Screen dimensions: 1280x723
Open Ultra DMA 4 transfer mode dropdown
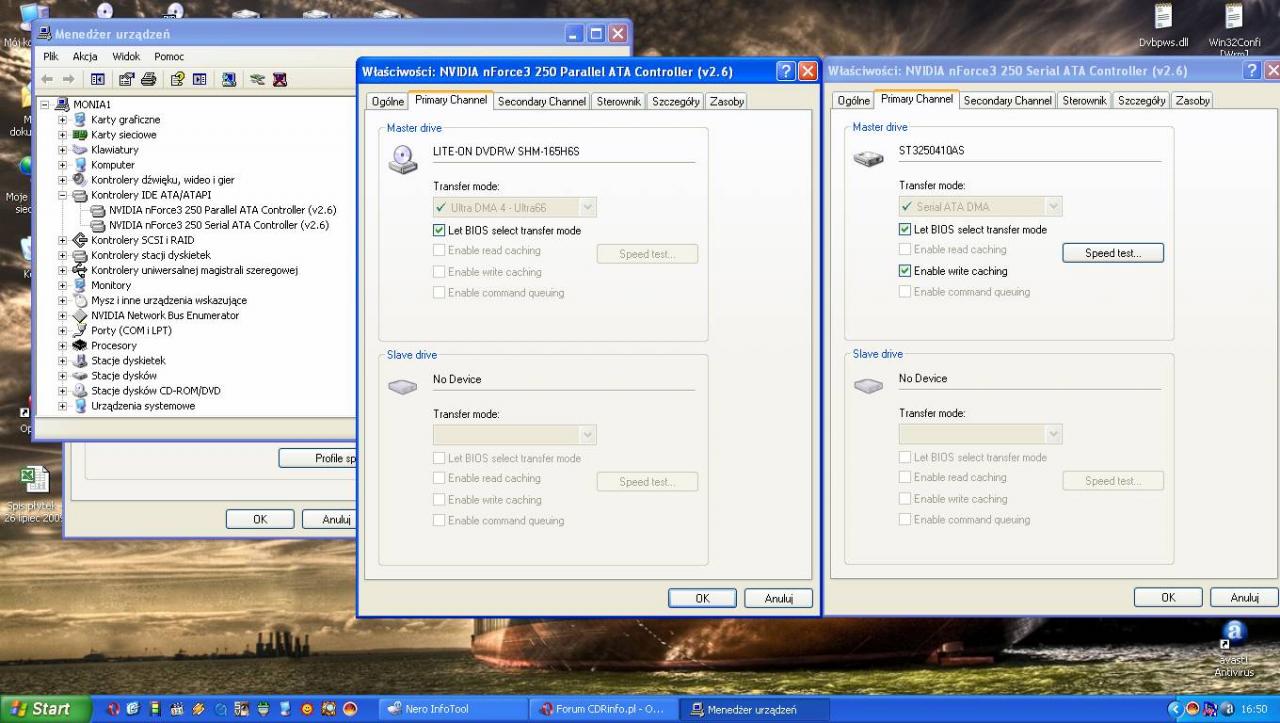click(x=588, y=208)
